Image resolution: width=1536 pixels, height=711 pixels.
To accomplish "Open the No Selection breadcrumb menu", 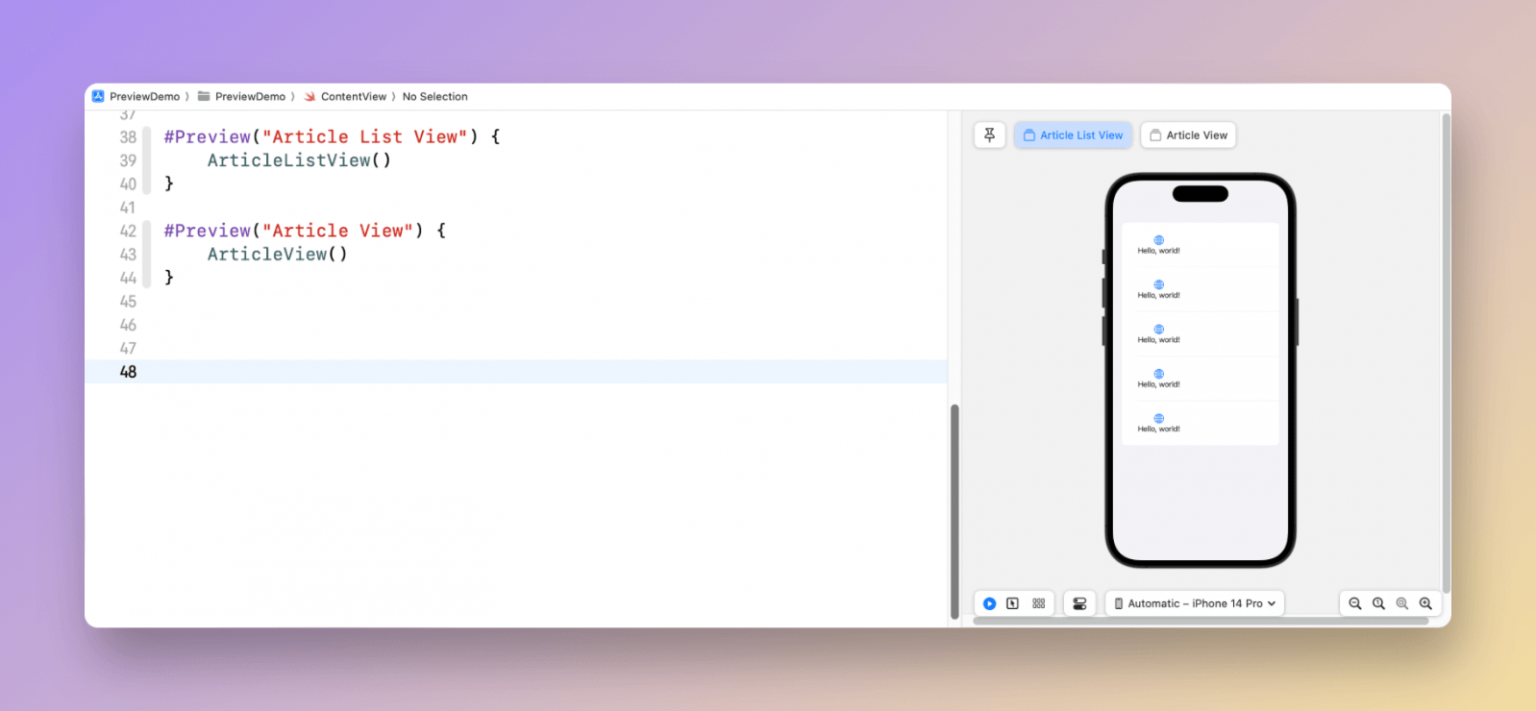I will tap(435, 96).
